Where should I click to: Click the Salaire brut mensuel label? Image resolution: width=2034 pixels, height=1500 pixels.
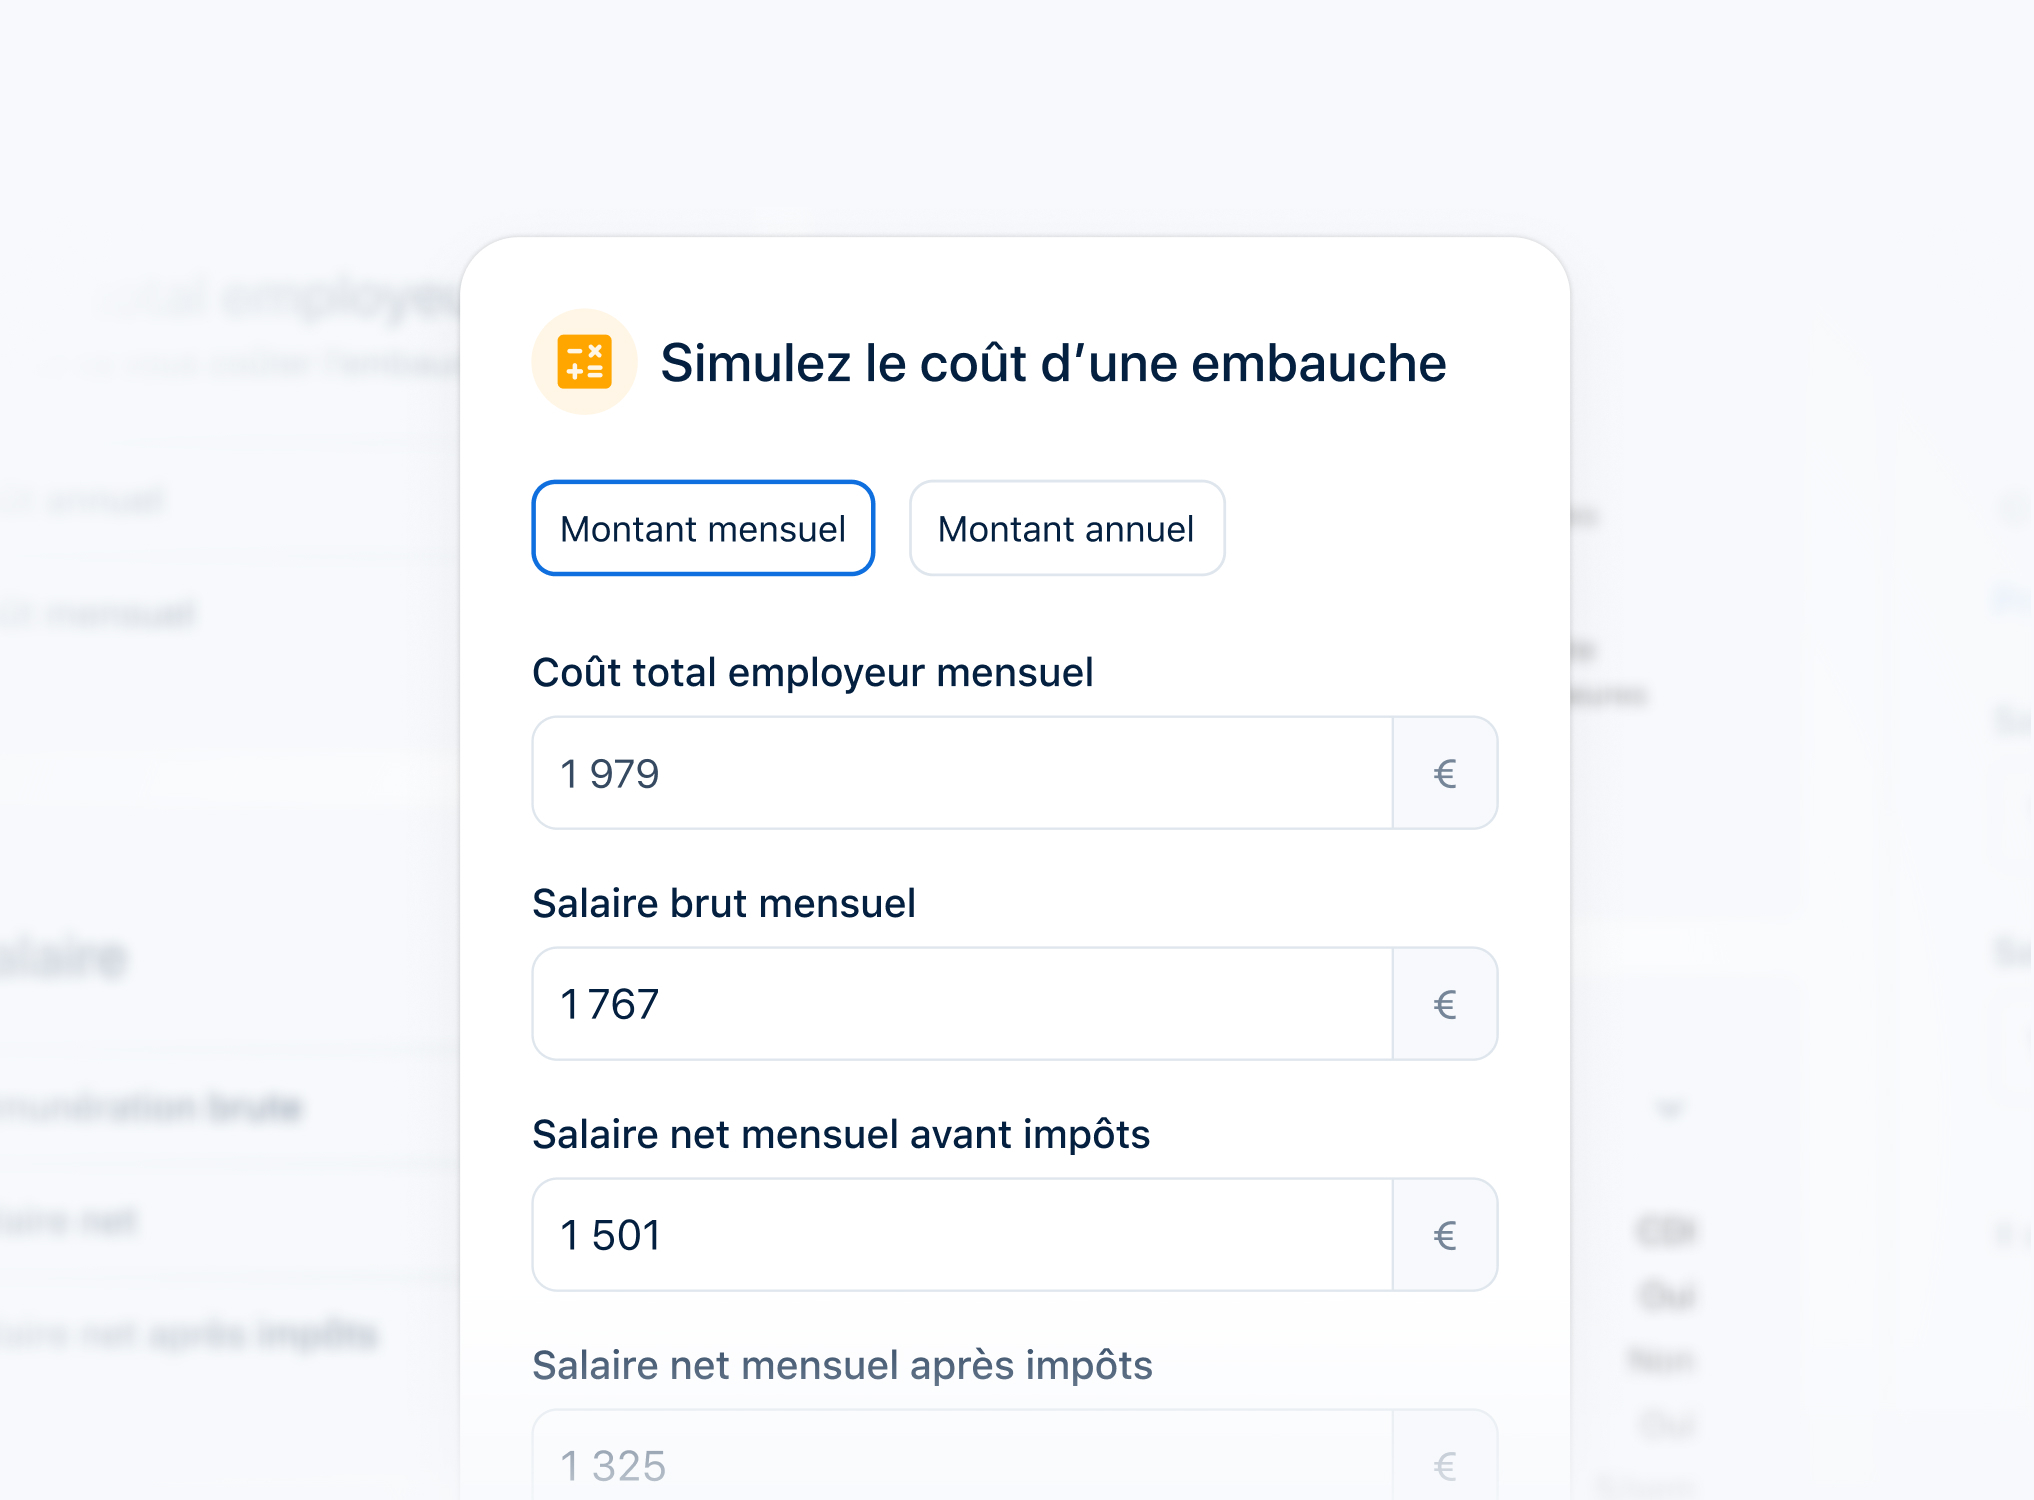pyautogui.click(x=723, y=903)
